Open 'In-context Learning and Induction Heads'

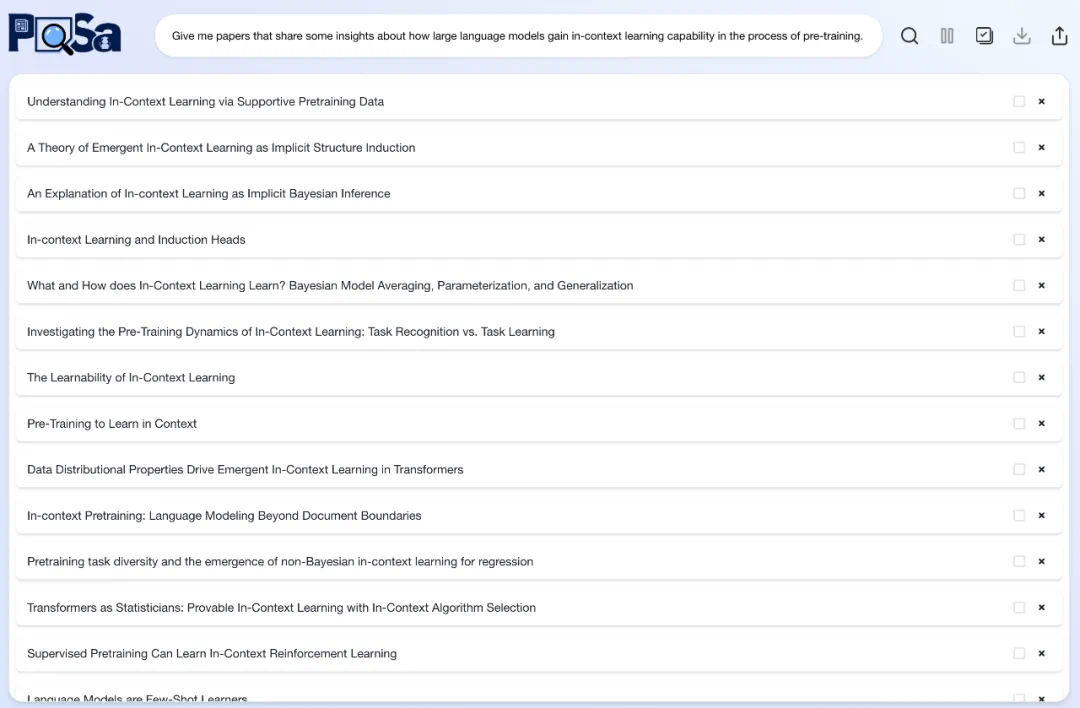pos(136,240)
